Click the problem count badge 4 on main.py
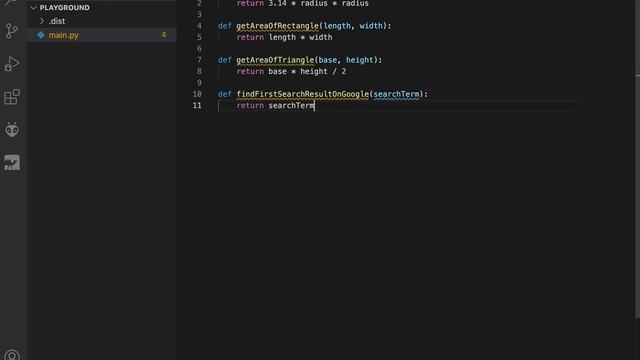Screen dimensions: 640x360 click(164, 35)
